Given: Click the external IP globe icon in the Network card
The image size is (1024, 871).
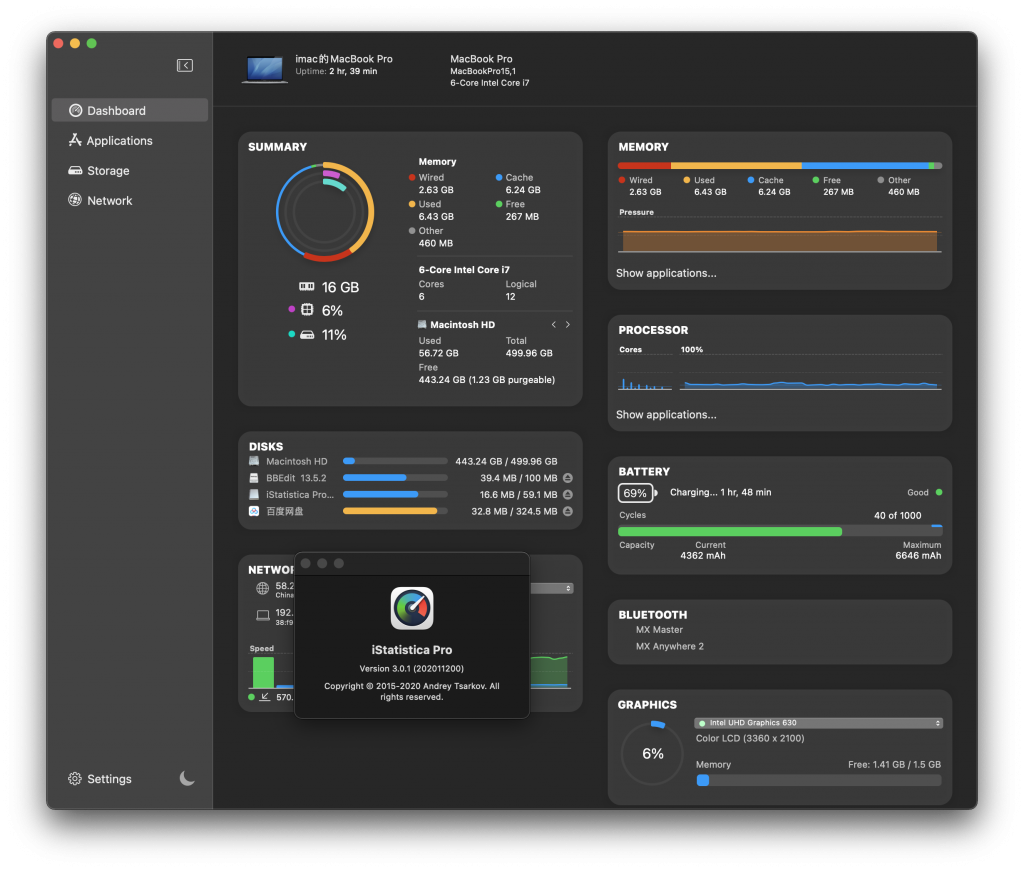Looking at the screenshot, I should pyautogui.click(x=263, y=588).
